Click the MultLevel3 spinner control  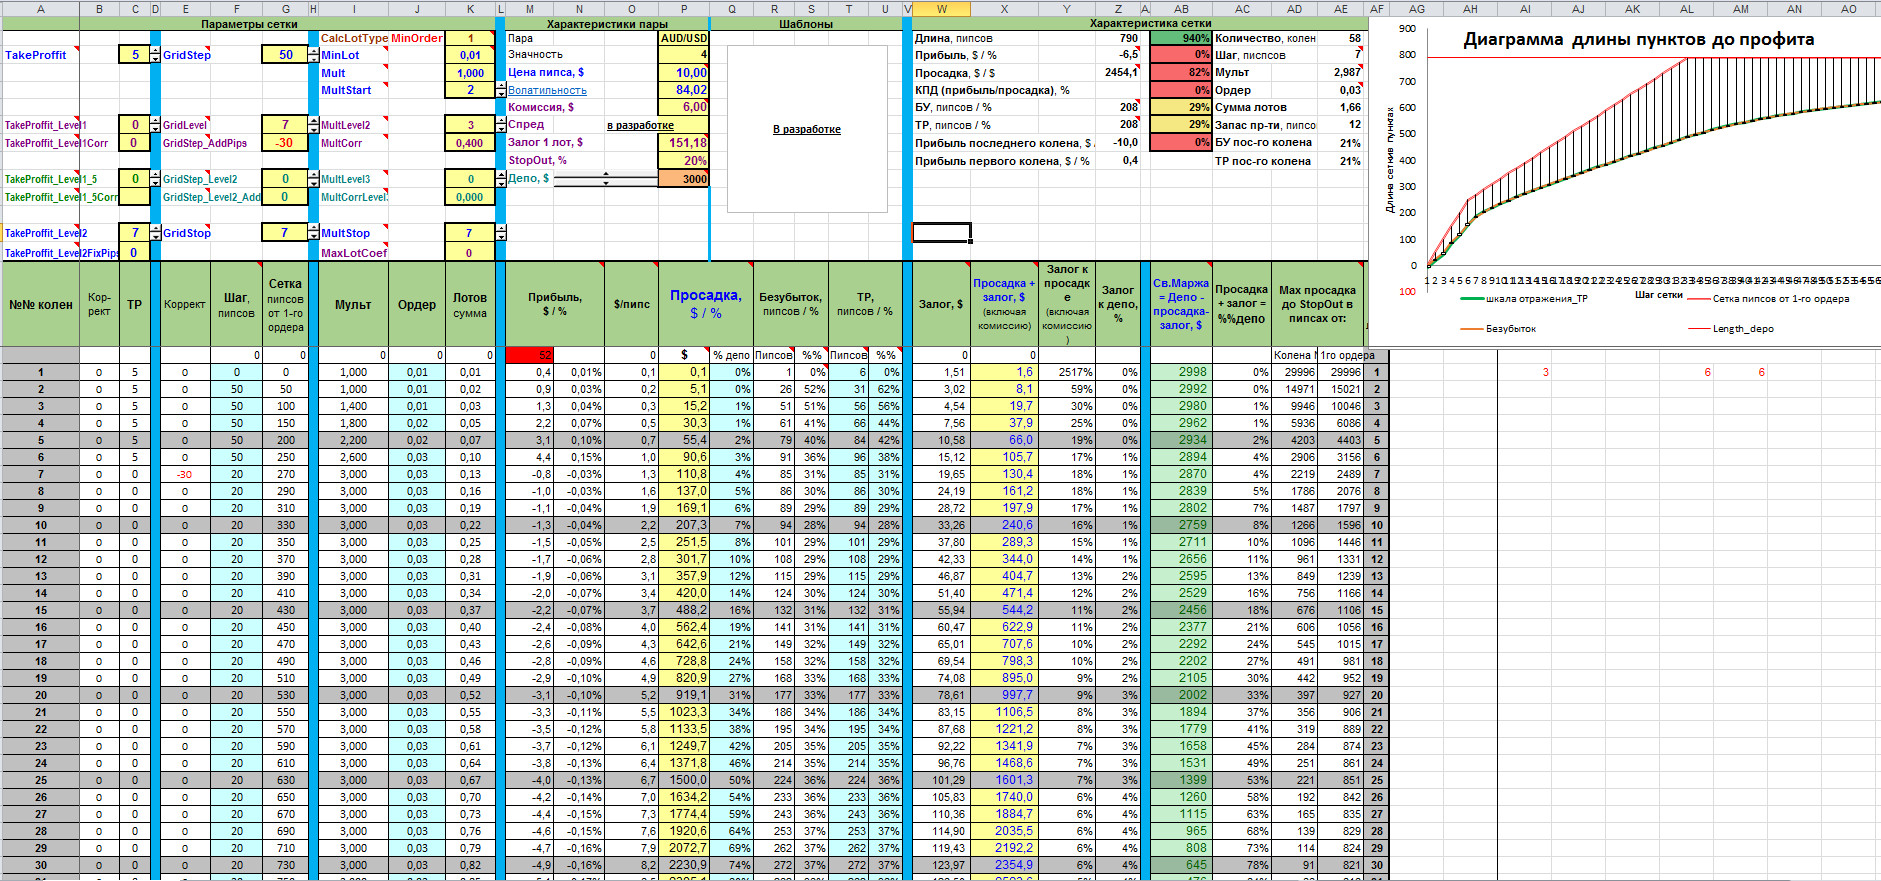click(501, 179)
